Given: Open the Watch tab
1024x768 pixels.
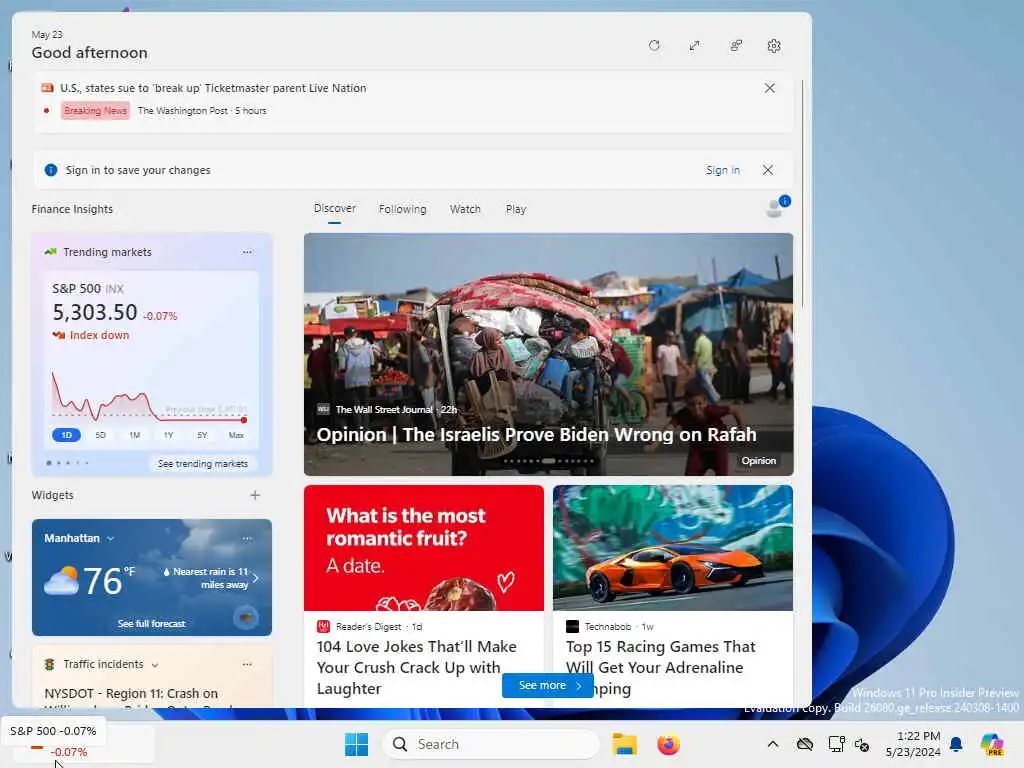Looking at the screenshot, I should (465, 209).
